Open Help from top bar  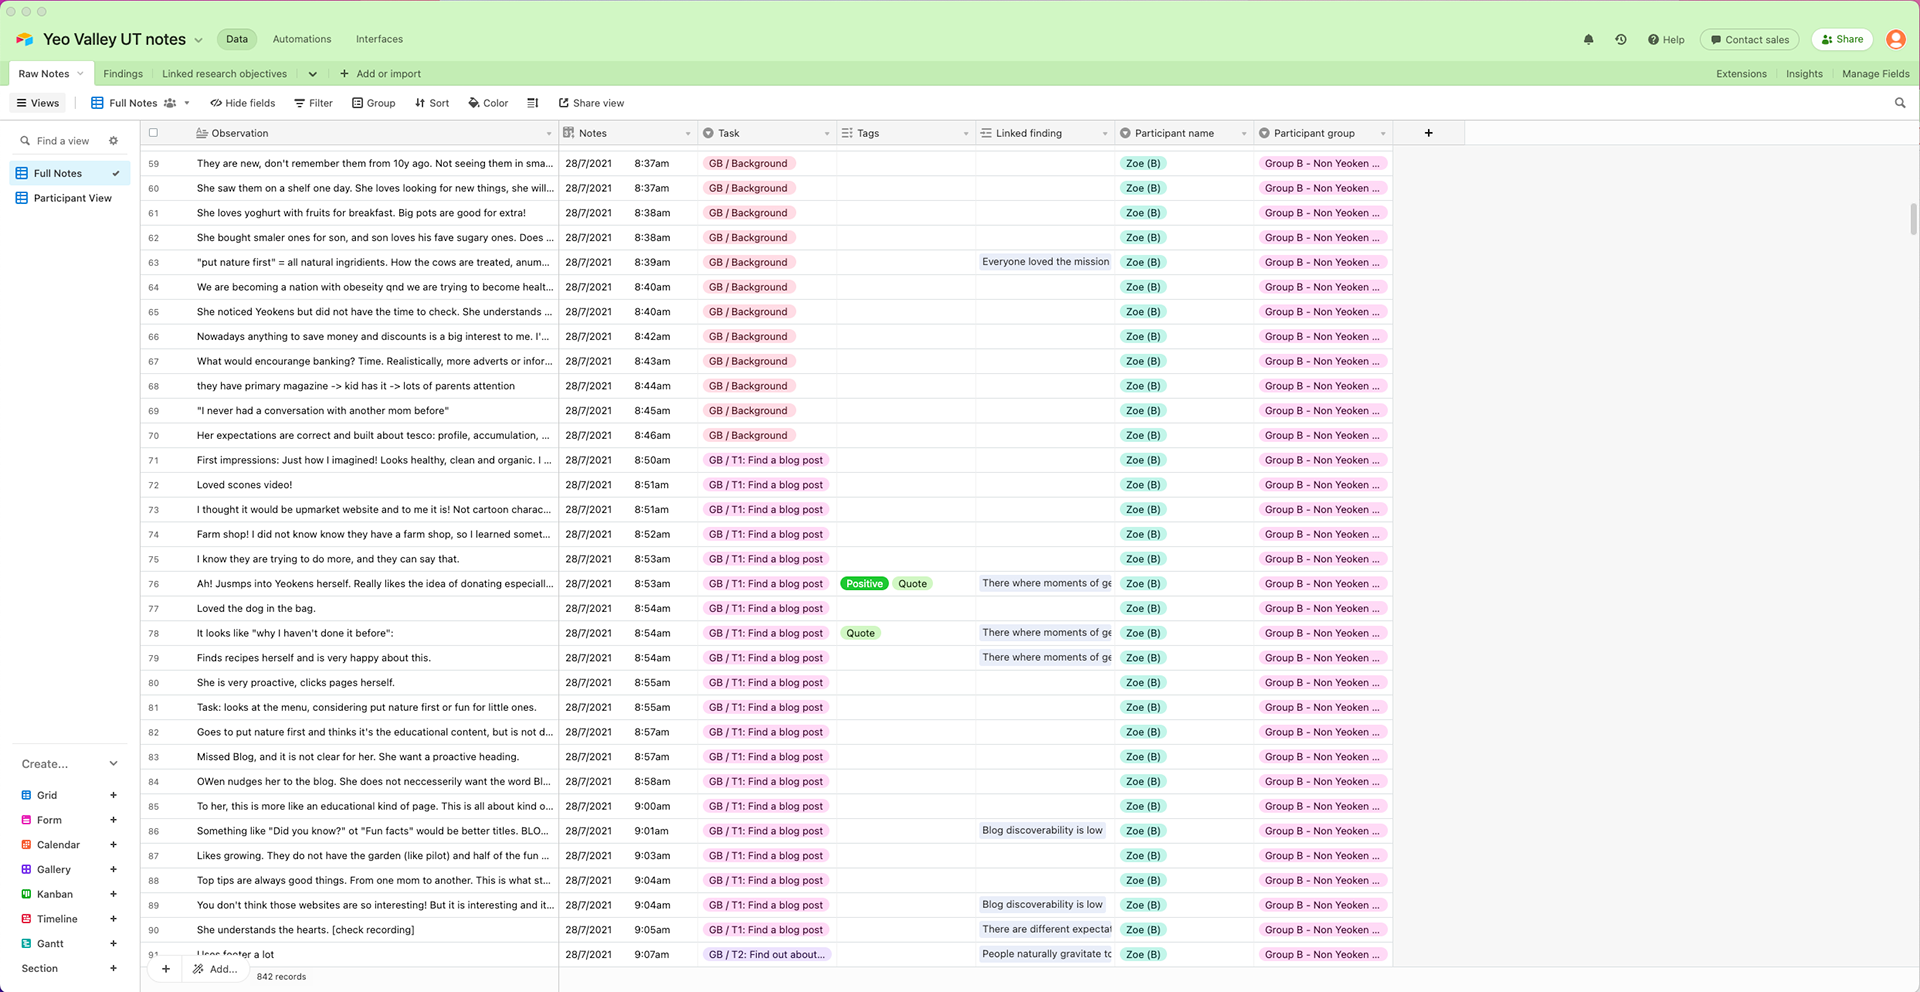[1666, 40]
